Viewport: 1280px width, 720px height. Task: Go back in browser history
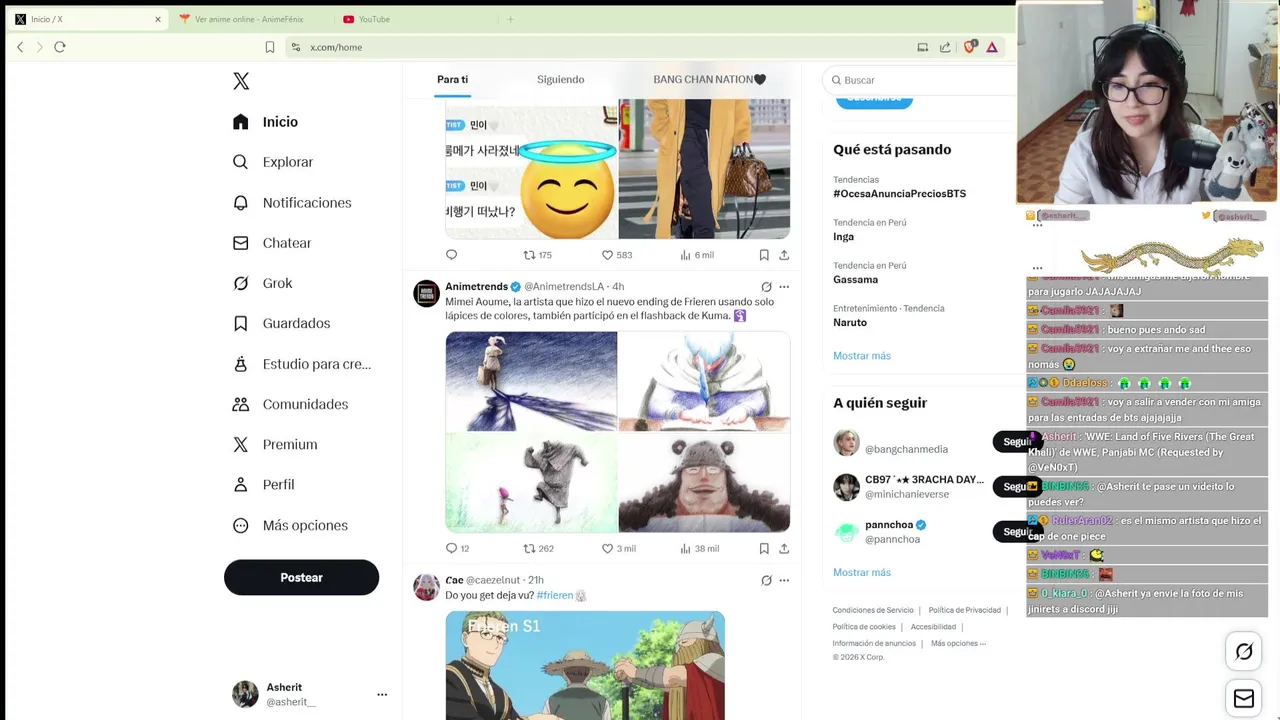coord(20,47)
